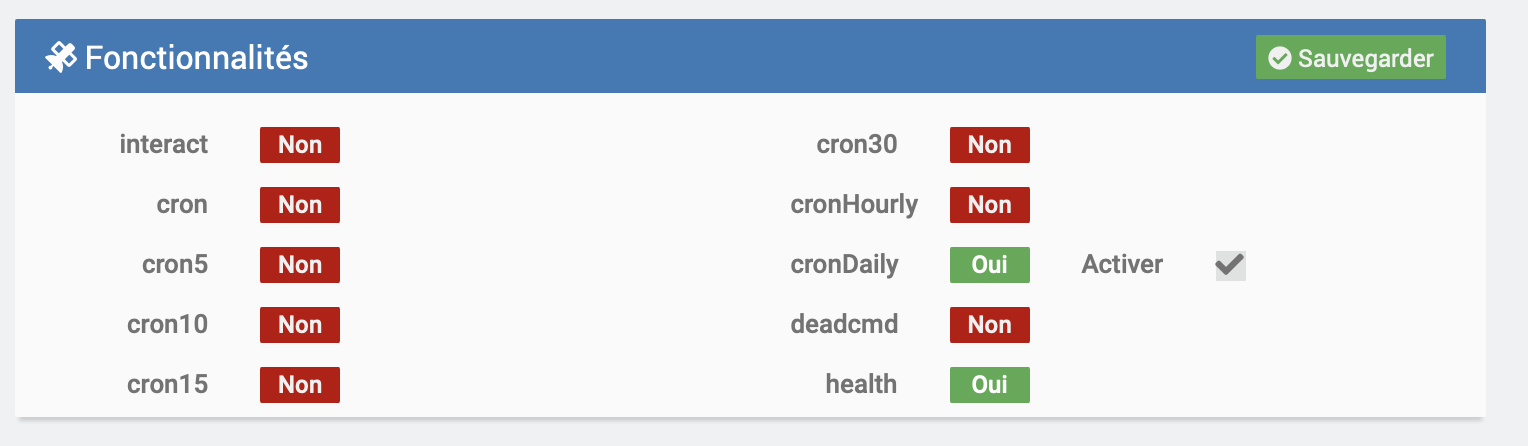The height and width of the screenshot is (446, 1528).
Task: Uncheck the Activer checkbox for cronDaily
Action: [1230, 265]
